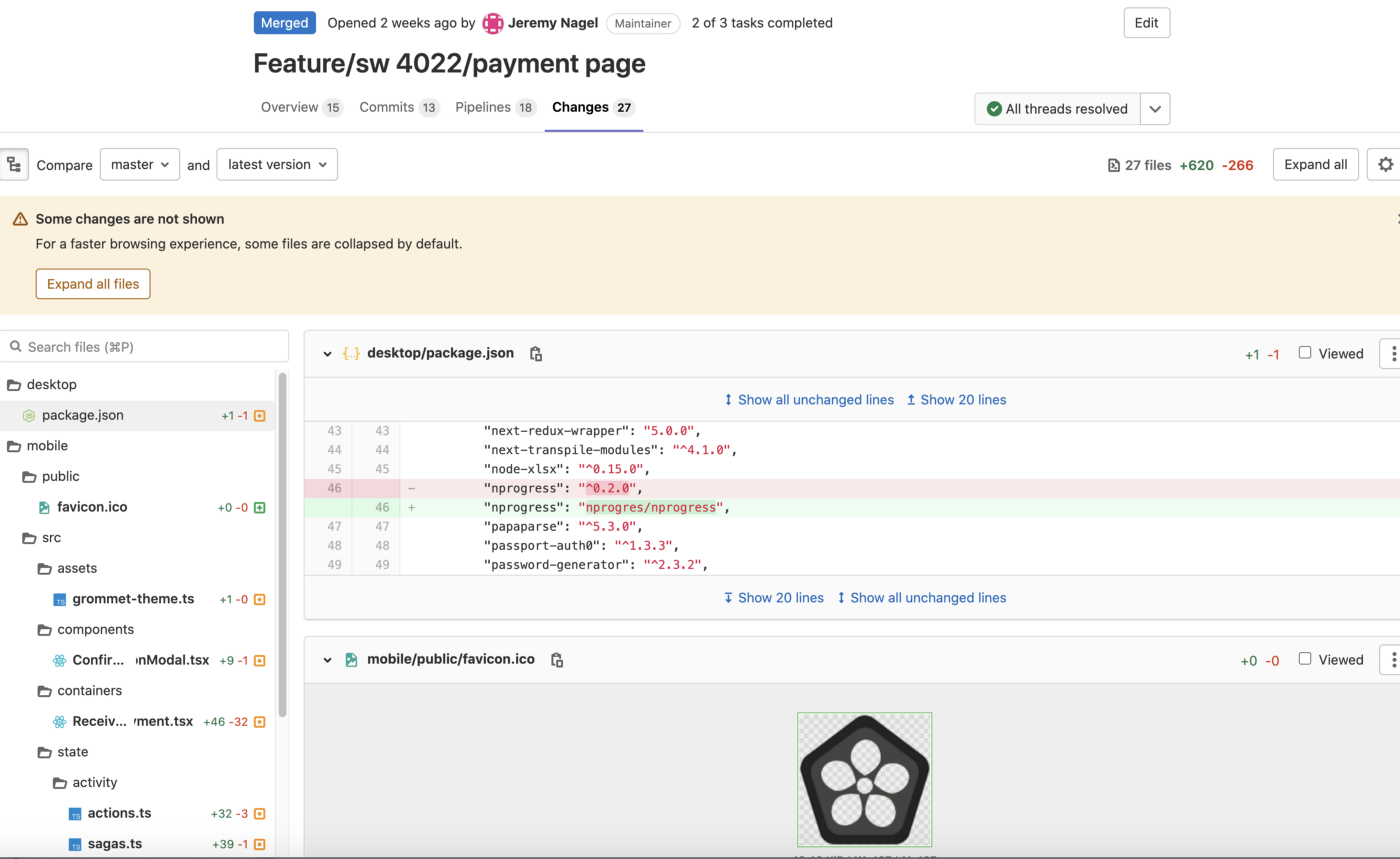Click Jeremy Nagel's avatar icon
The image size is (1400, 859).
(492, 23)
